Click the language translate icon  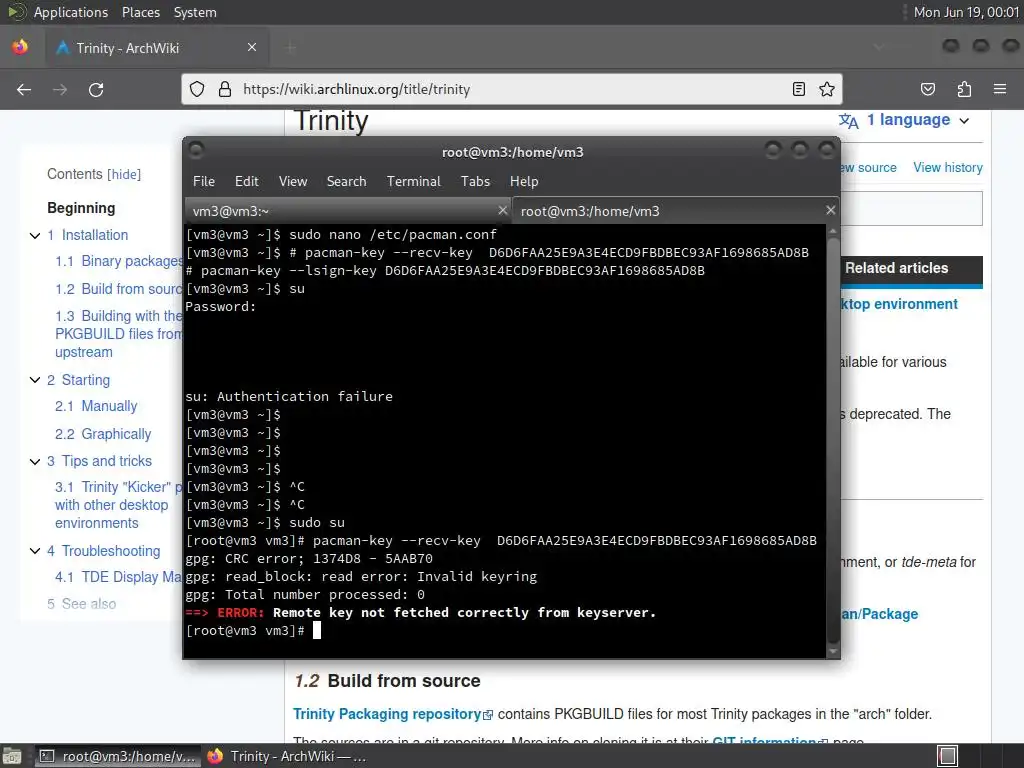coord(848,121)
